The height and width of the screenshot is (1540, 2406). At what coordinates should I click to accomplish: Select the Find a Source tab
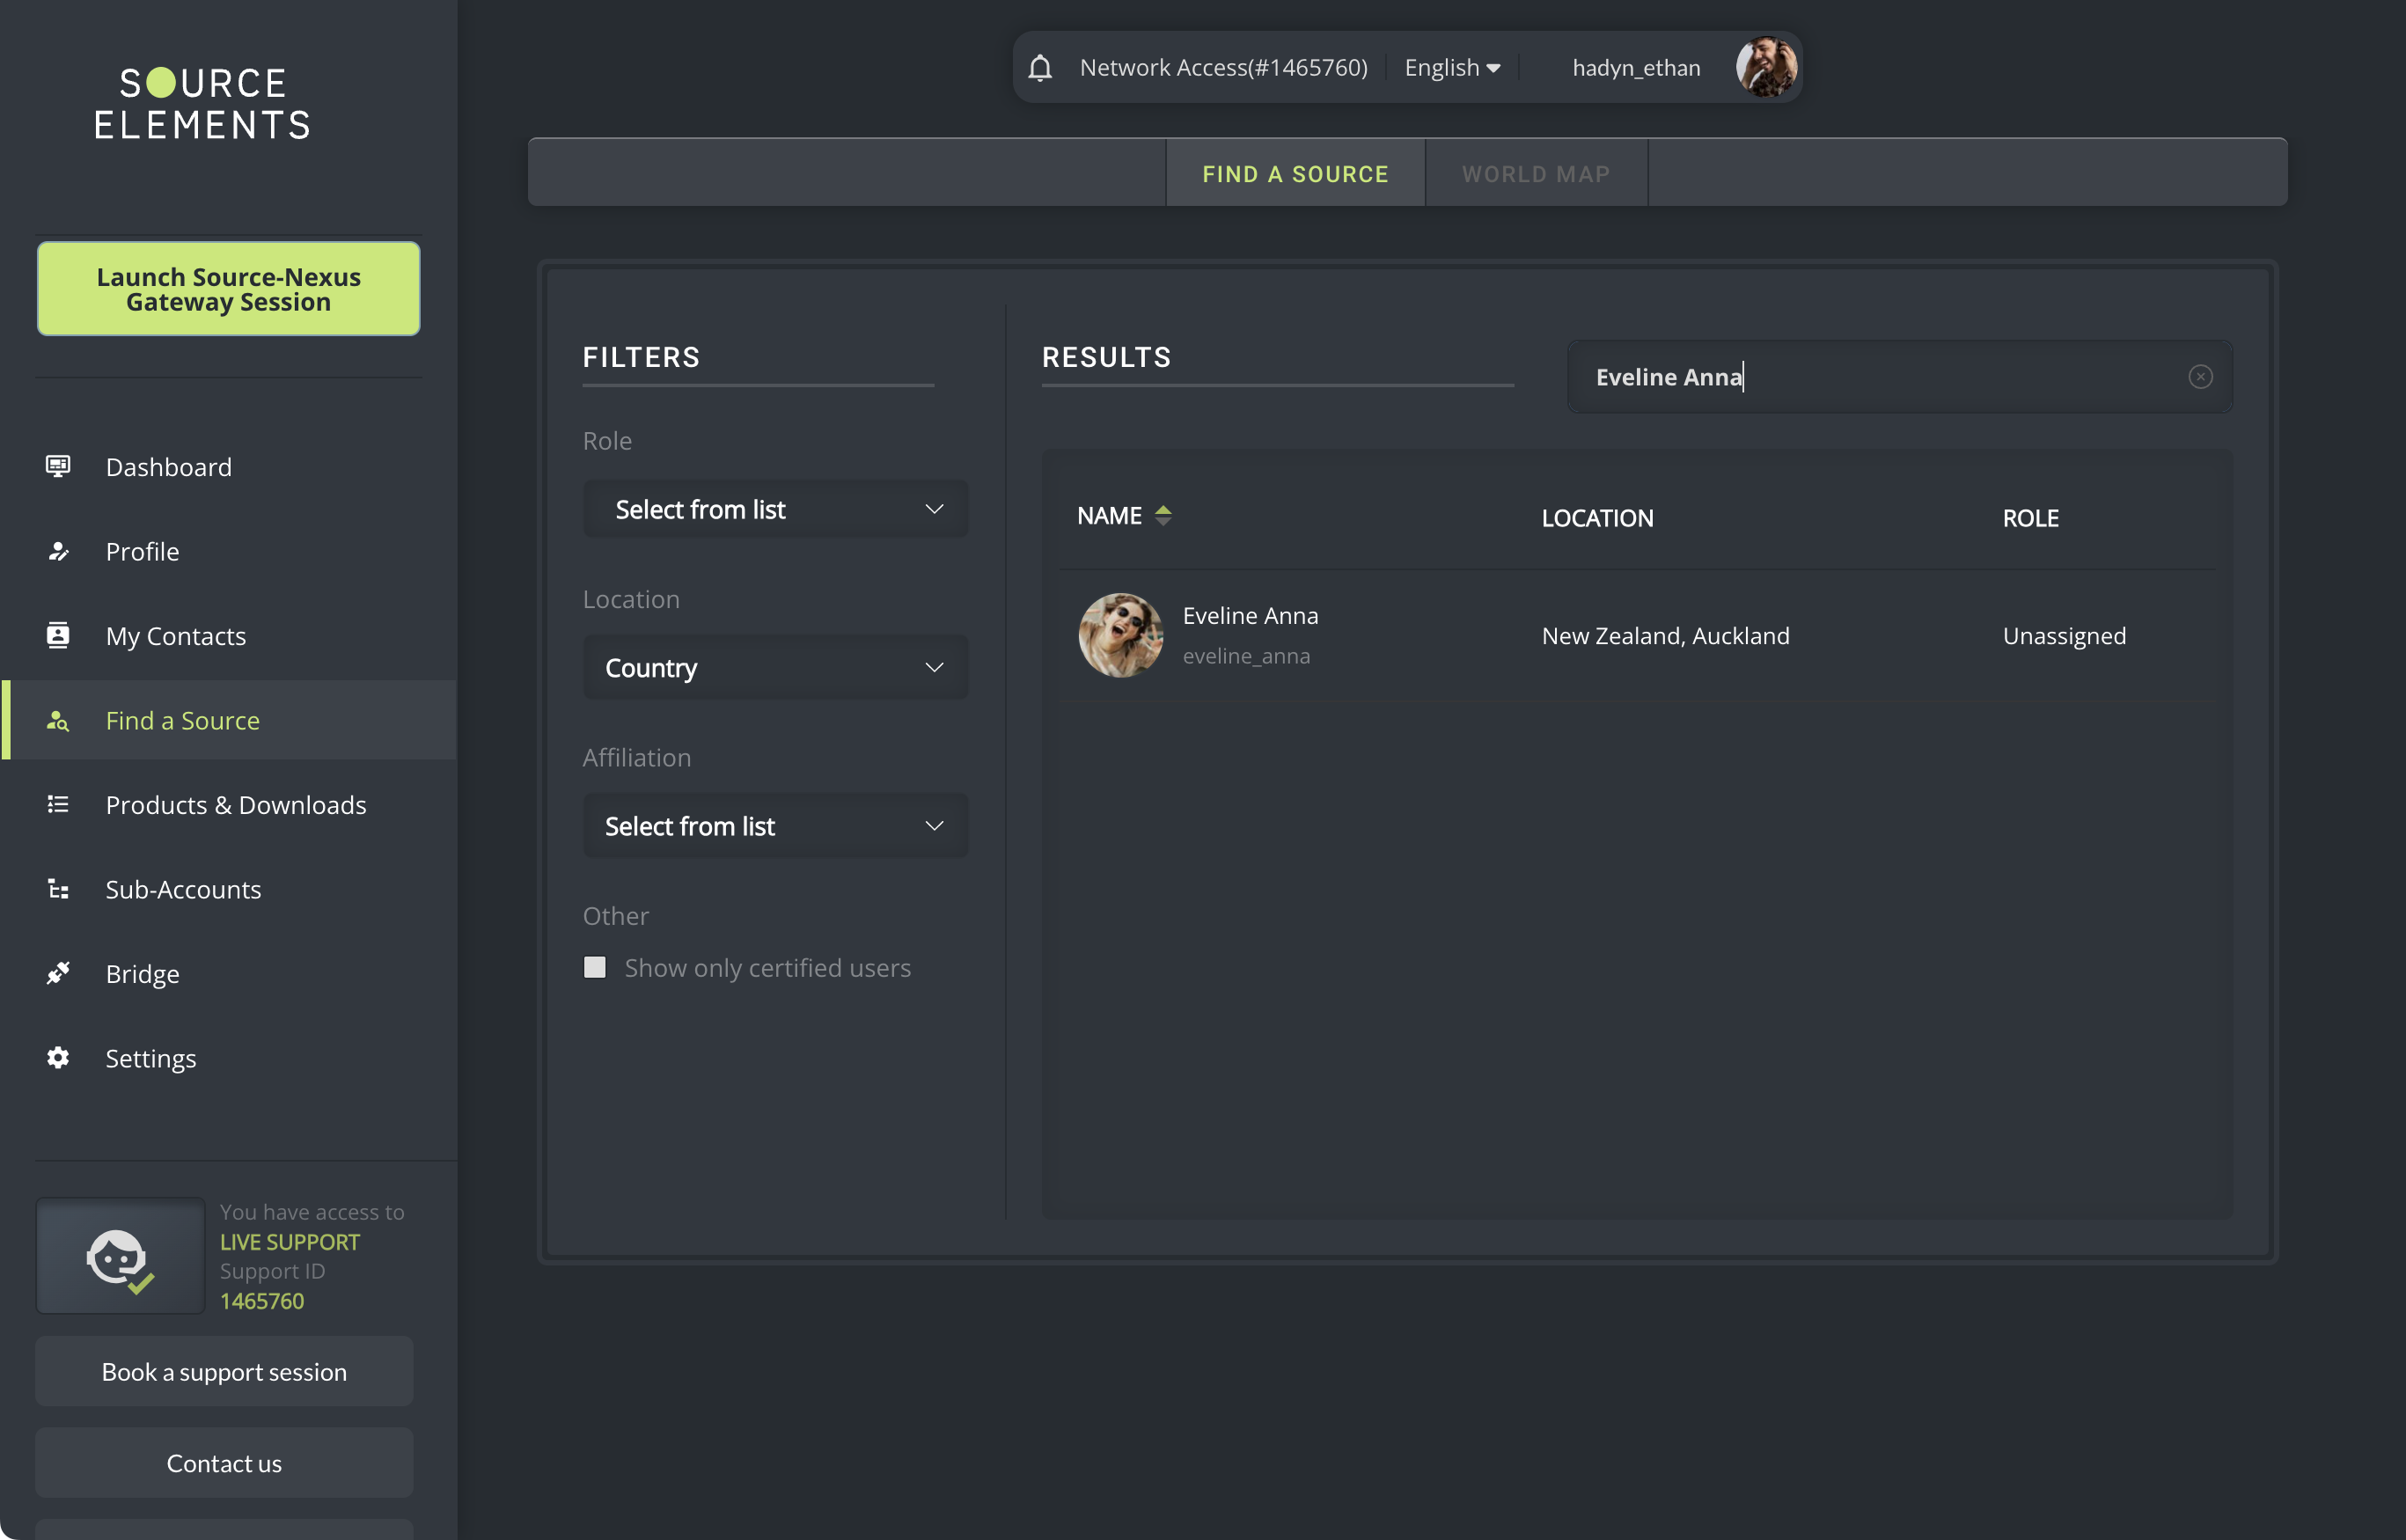[1295, 174]
